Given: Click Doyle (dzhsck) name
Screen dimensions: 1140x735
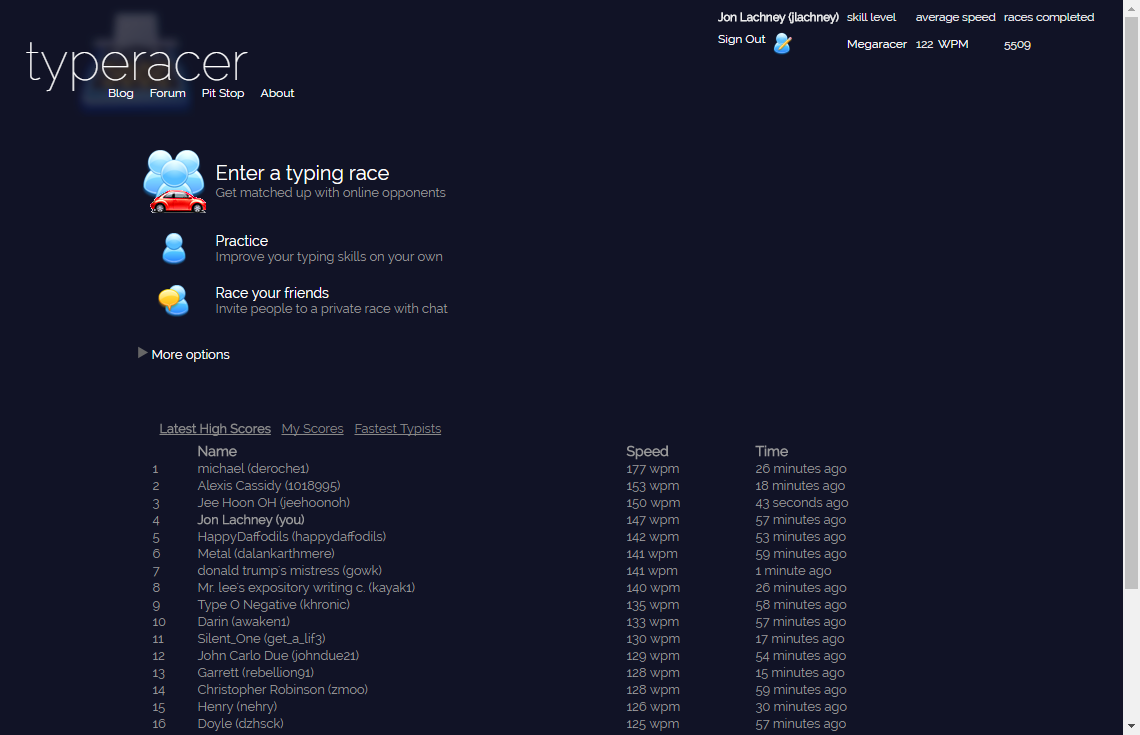Looking at the screenshot, I should click(x=240, y=724).
